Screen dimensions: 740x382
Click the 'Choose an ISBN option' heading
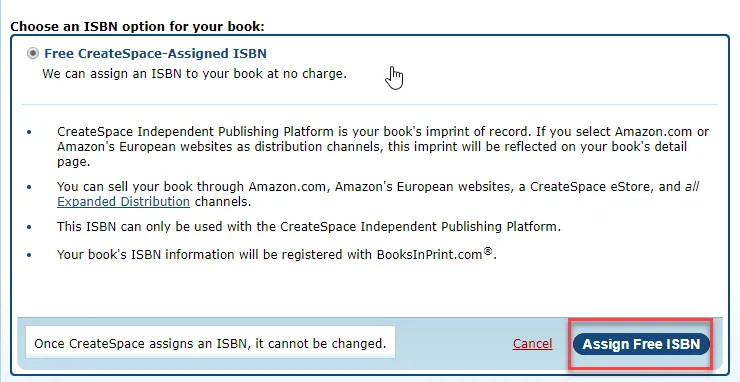[137, 26]
